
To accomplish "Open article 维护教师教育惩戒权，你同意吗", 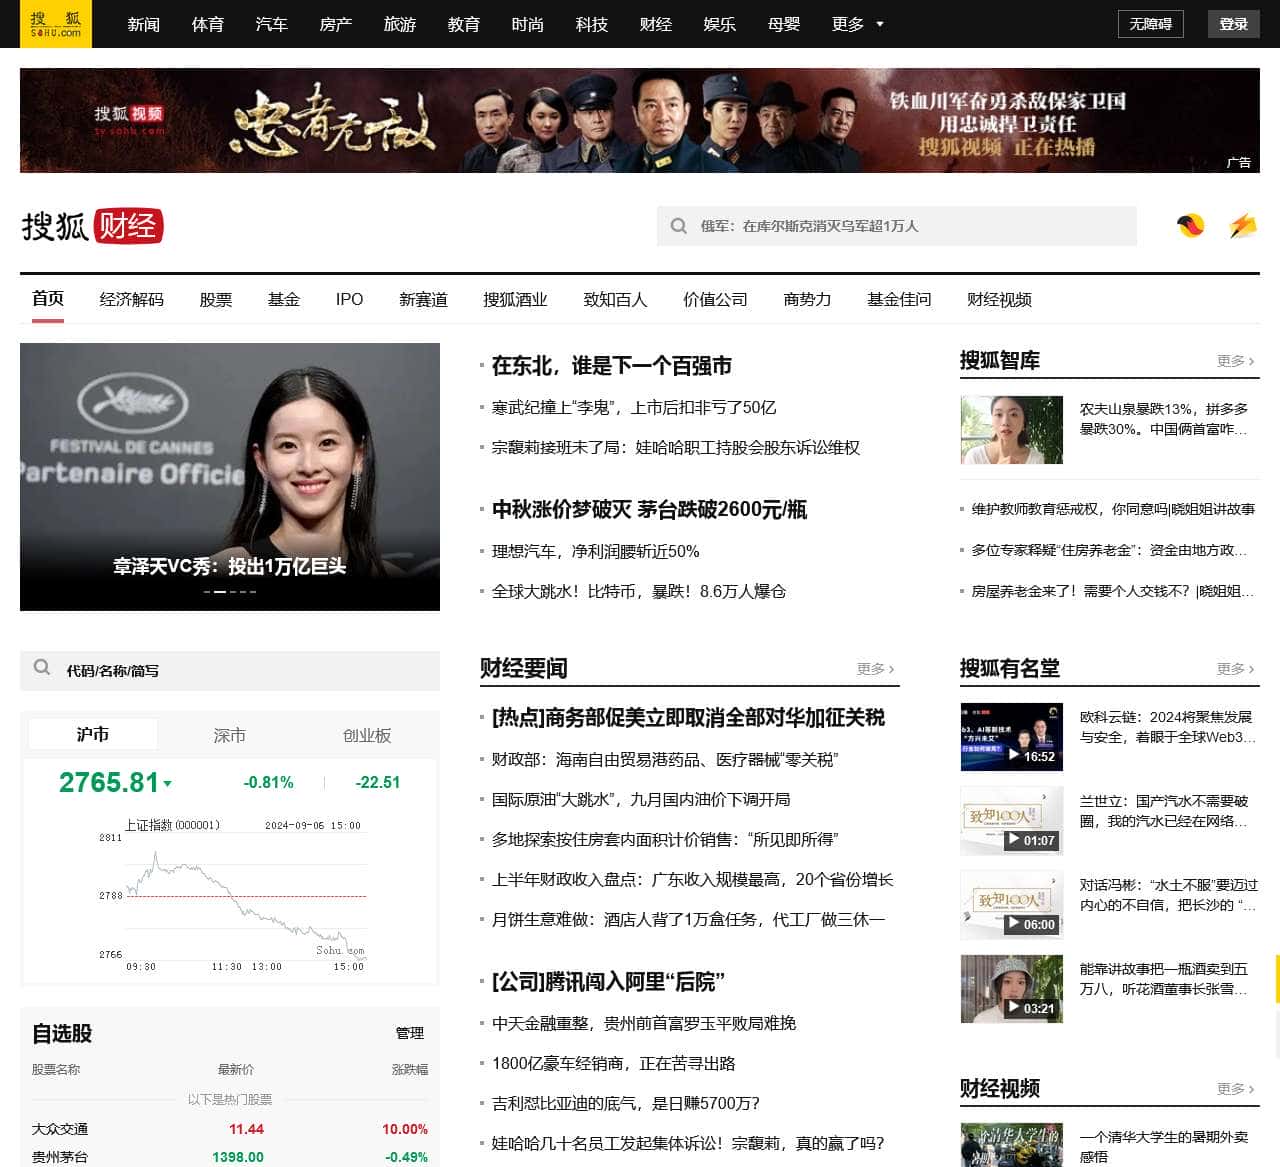I will (x=1112, y=509).
